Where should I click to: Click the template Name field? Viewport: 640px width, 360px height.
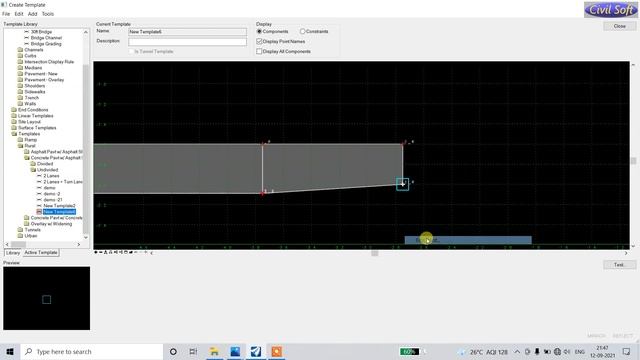click(187, 31)
